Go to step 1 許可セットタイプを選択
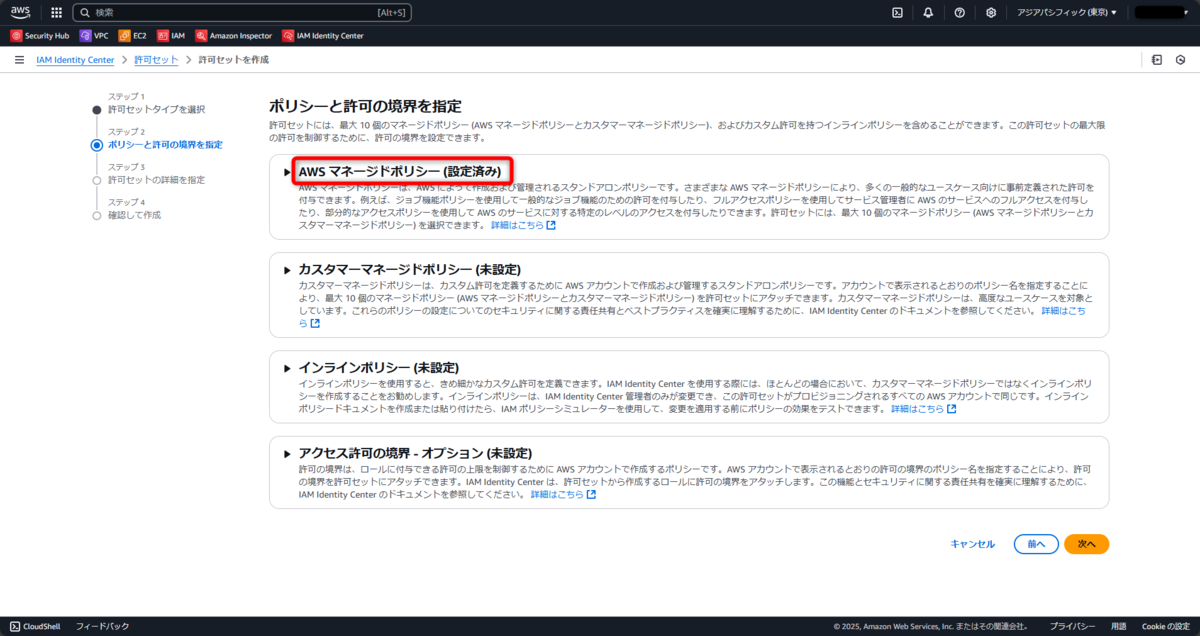The width and height of the screenshot is (1200, 636). point(156,109)
